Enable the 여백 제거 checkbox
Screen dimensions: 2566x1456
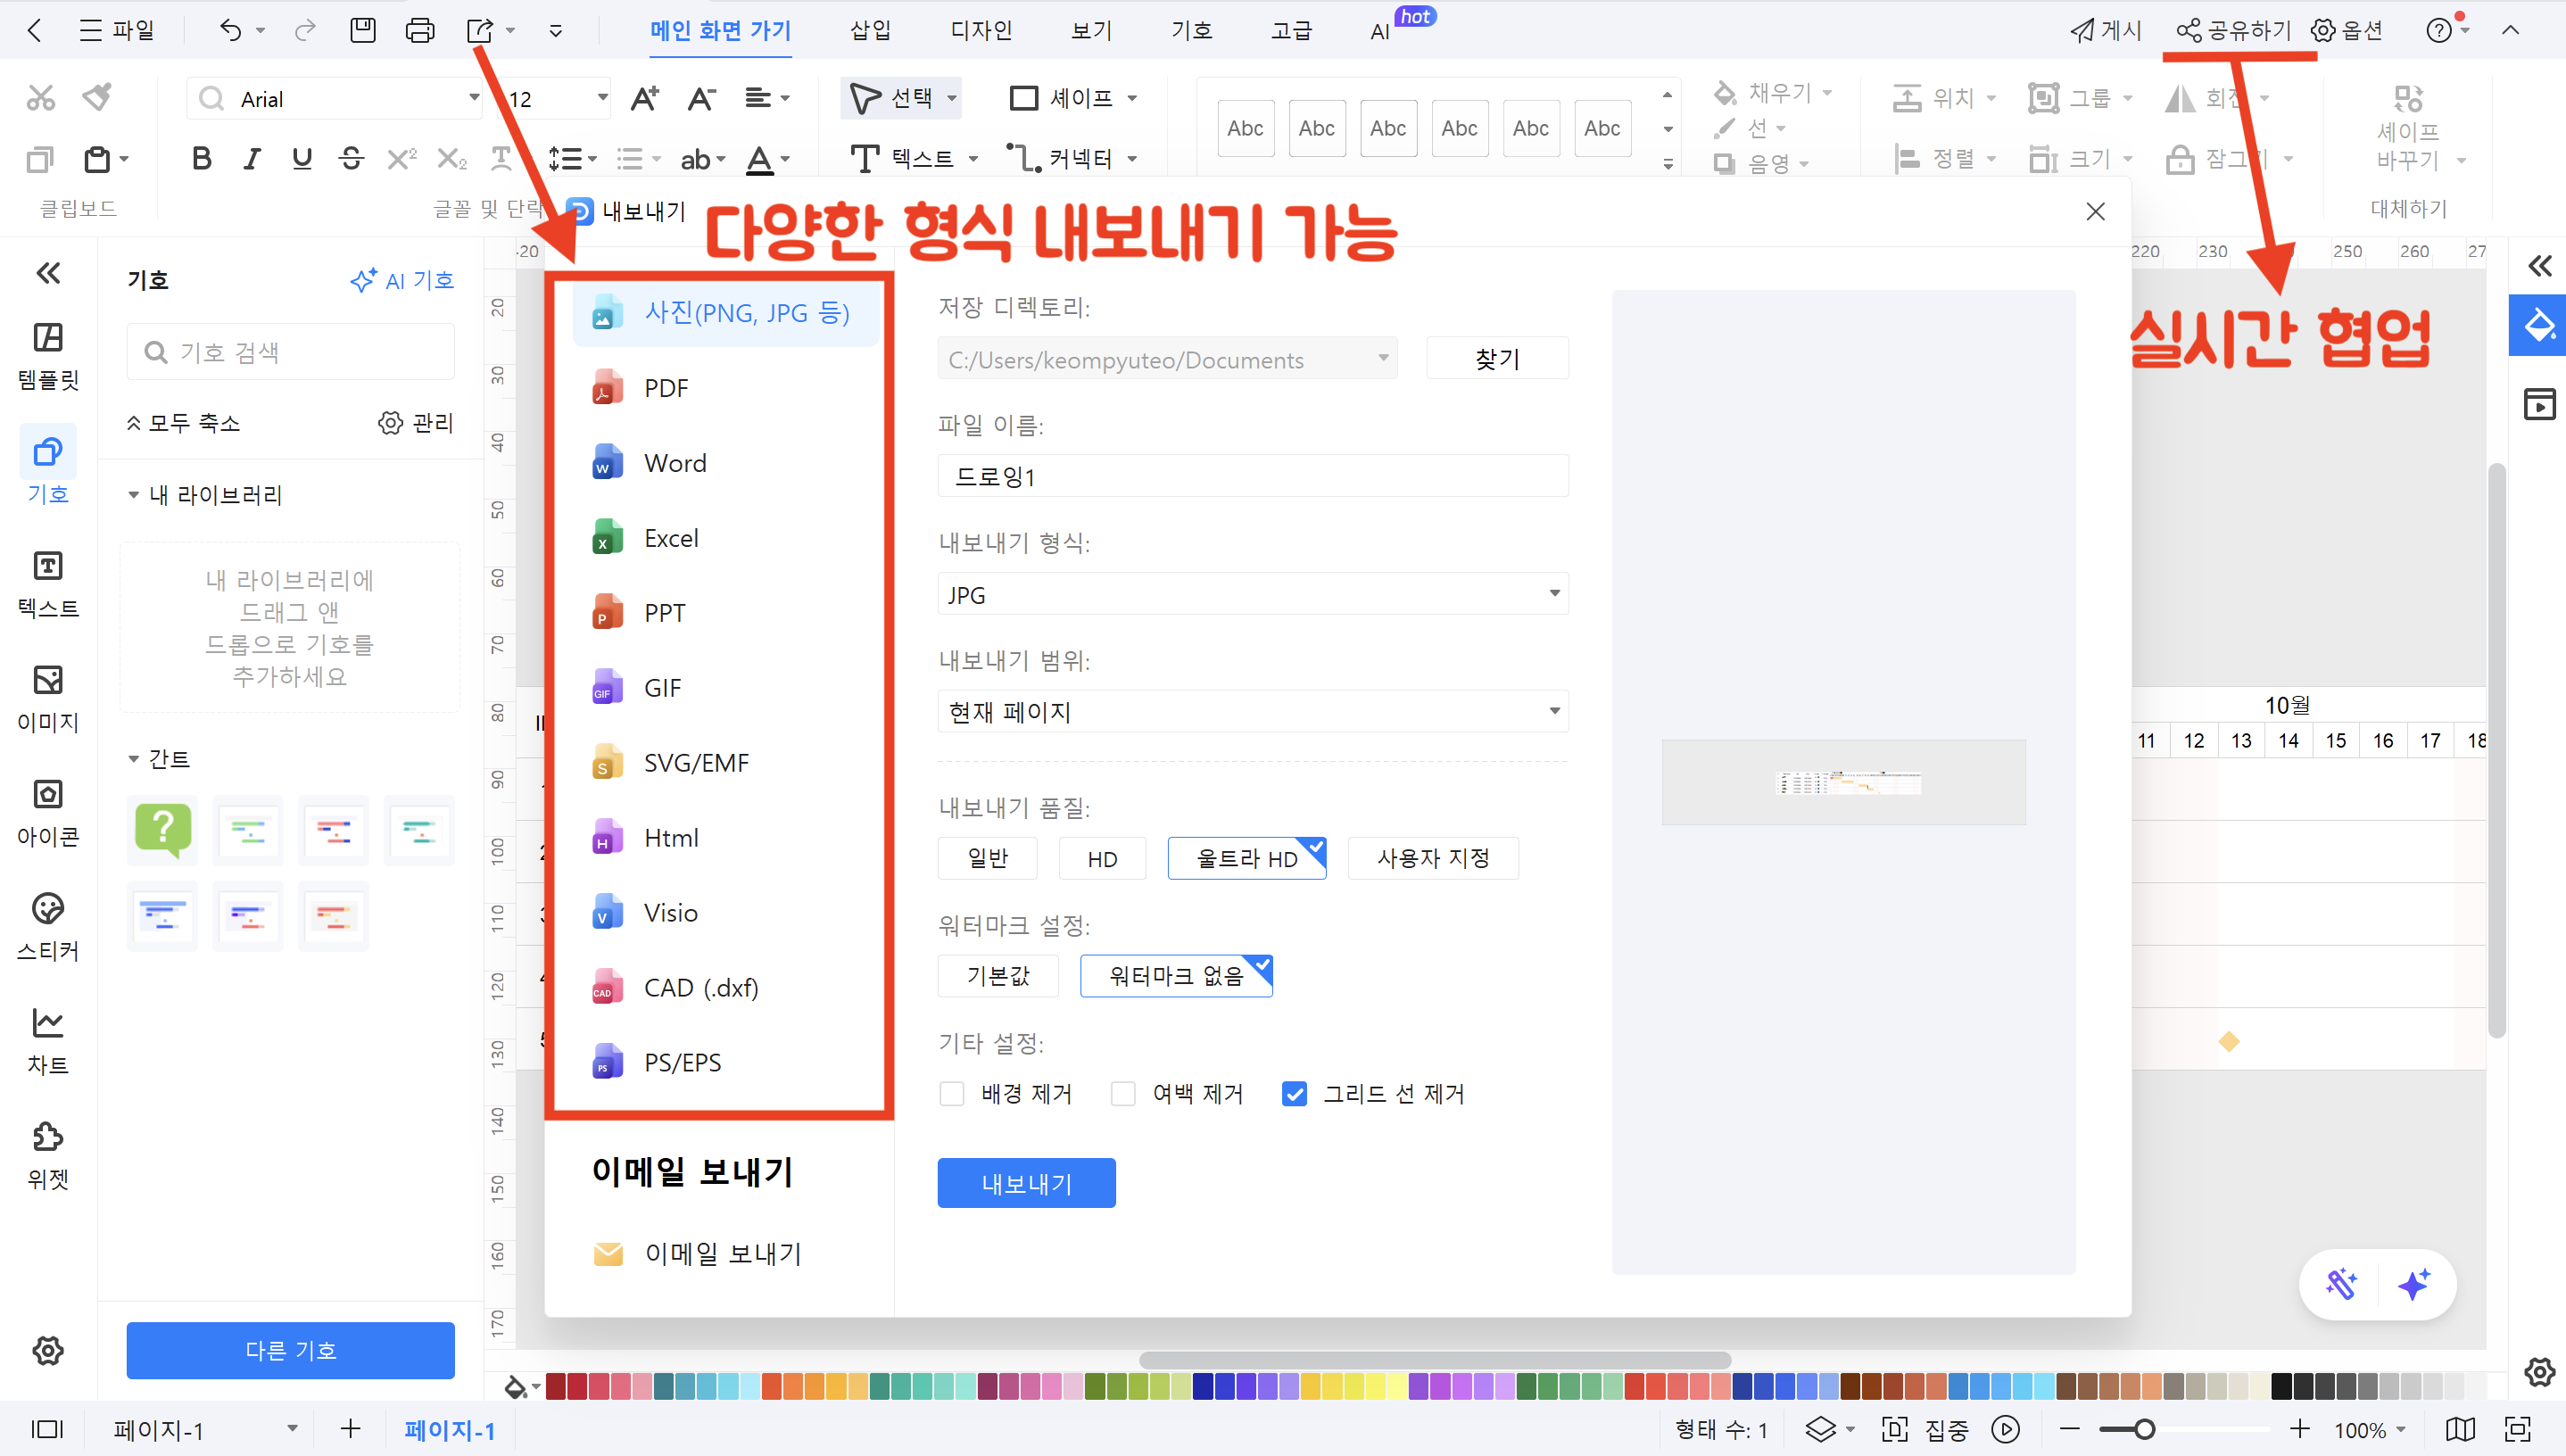point(1123,1093)
